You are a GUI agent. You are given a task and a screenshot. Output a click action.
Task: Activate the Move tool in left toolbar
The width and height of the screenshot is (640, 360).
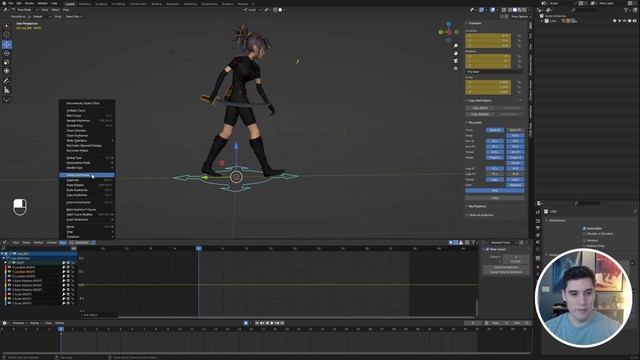tap(7, 44)
